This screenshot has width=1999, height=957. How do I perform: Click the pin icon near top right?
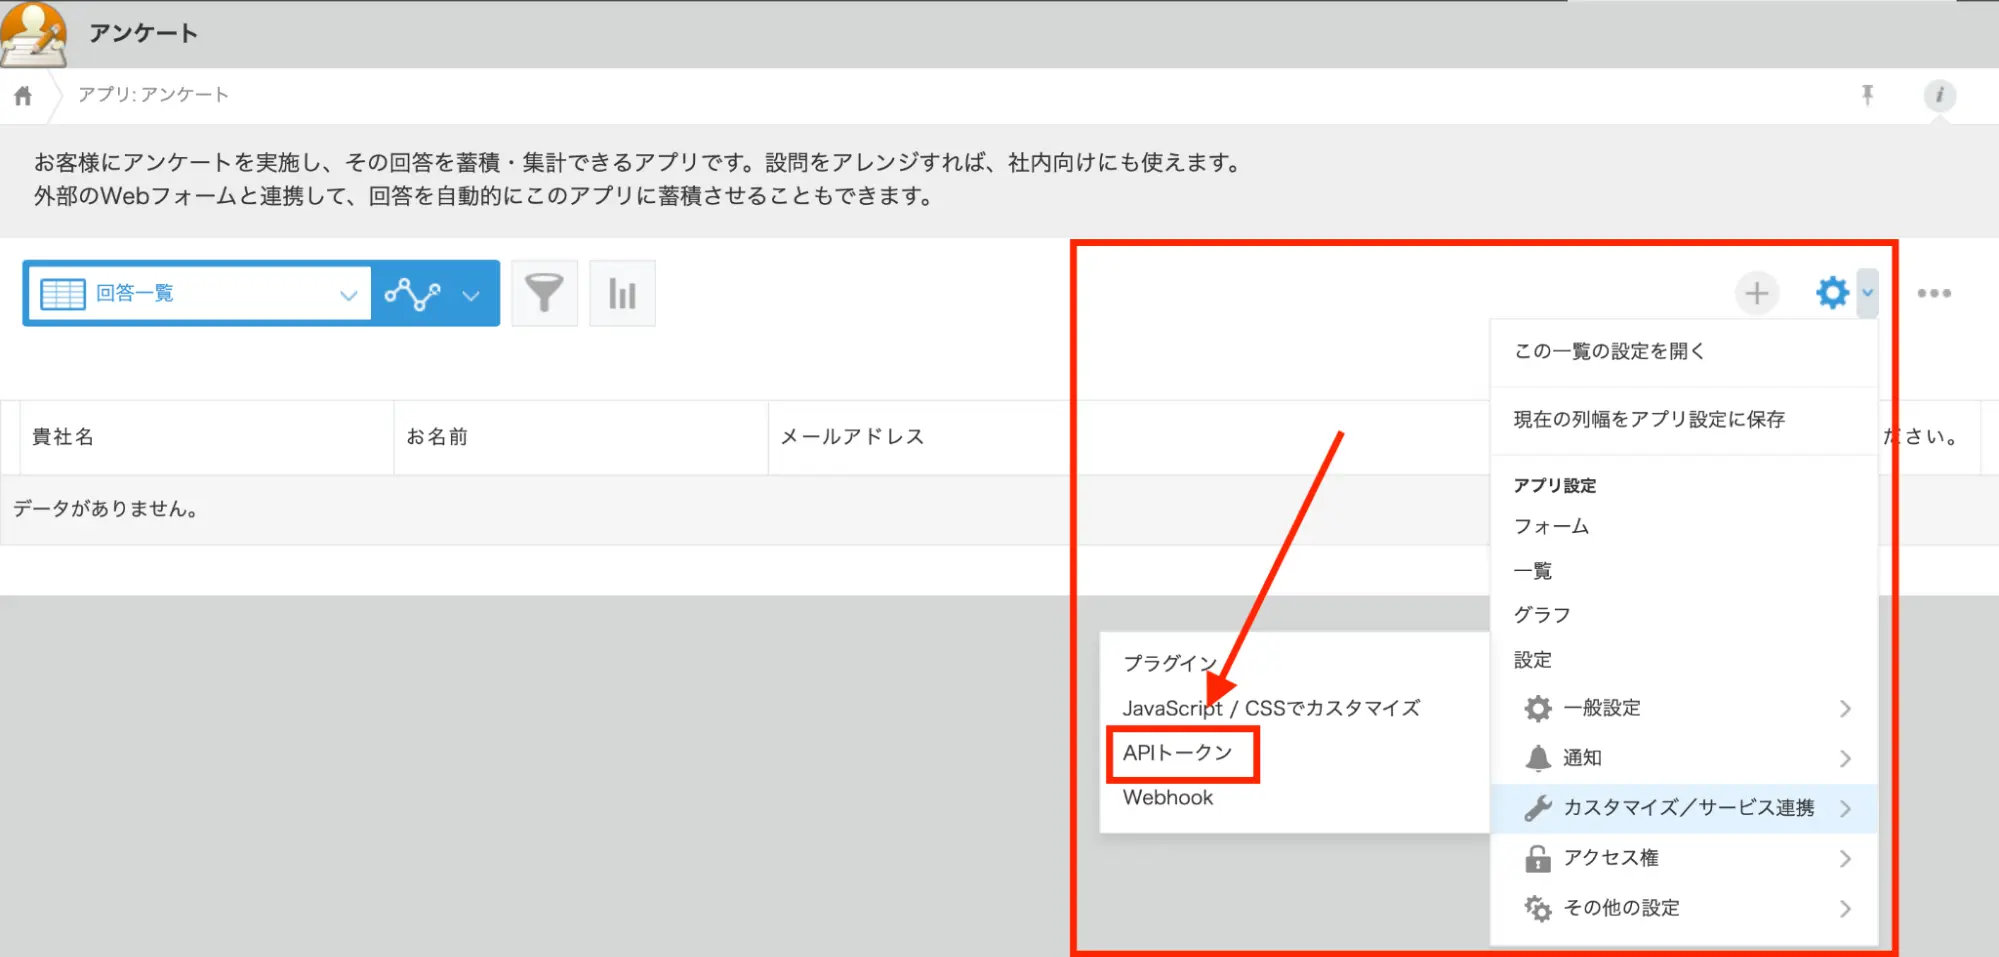1867,95
